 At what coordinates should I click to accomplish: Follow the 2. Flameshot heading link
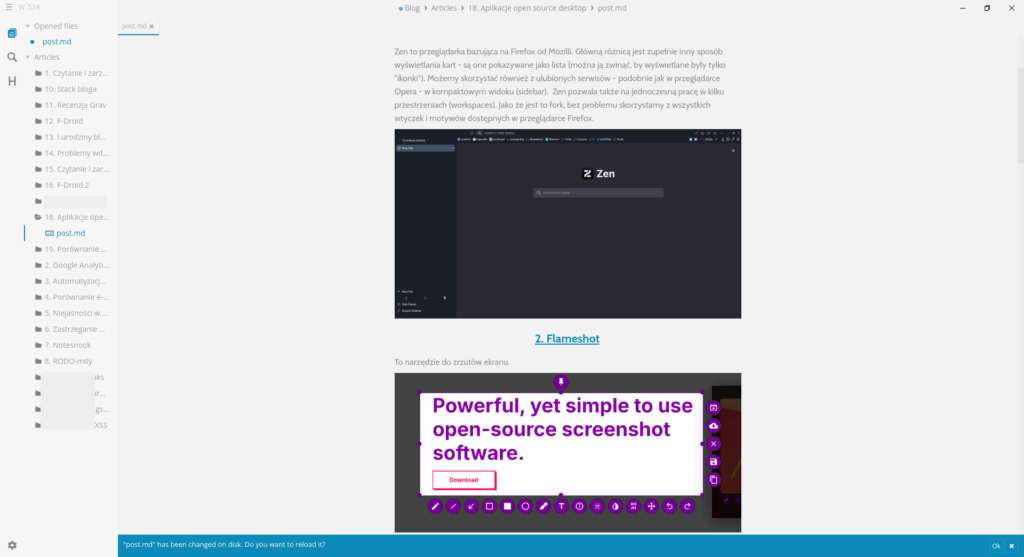tap(567, 339)
